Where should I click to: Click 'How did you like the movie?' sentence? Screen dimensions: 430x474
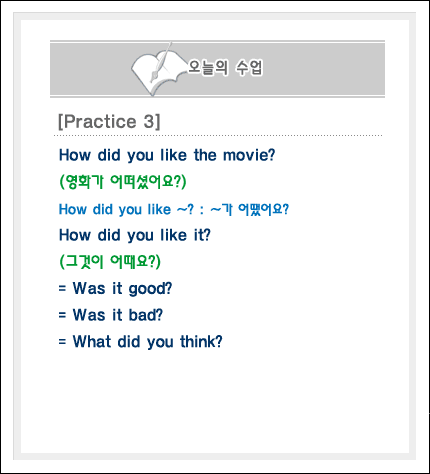pyautogui.click(x=167, y=155)
